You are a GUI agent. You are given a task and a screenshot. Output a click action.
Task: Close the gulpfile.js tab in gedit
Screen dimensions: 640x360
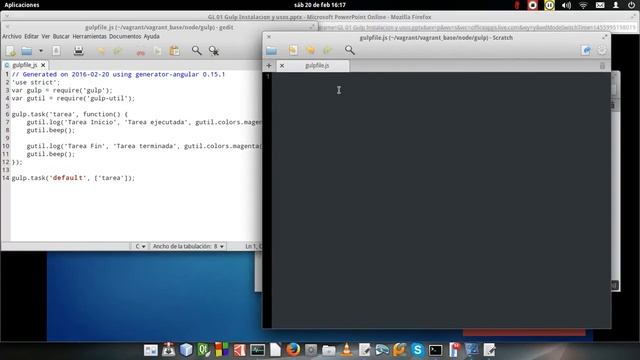coord(43,65)
